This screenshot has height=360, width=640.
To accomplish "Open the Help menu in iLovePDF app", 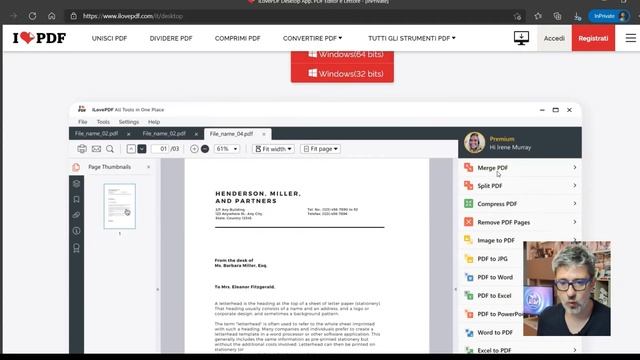I will pos(154,122).
